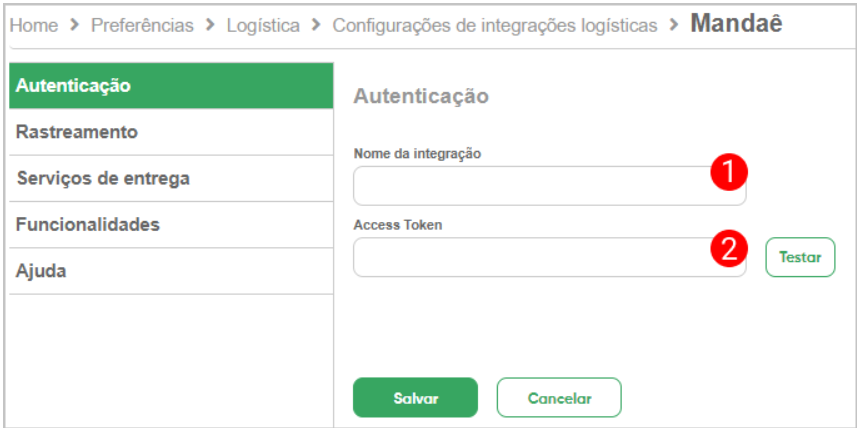Click the Mandaê page title
857x428 pixels.
[x=736, y=24]
